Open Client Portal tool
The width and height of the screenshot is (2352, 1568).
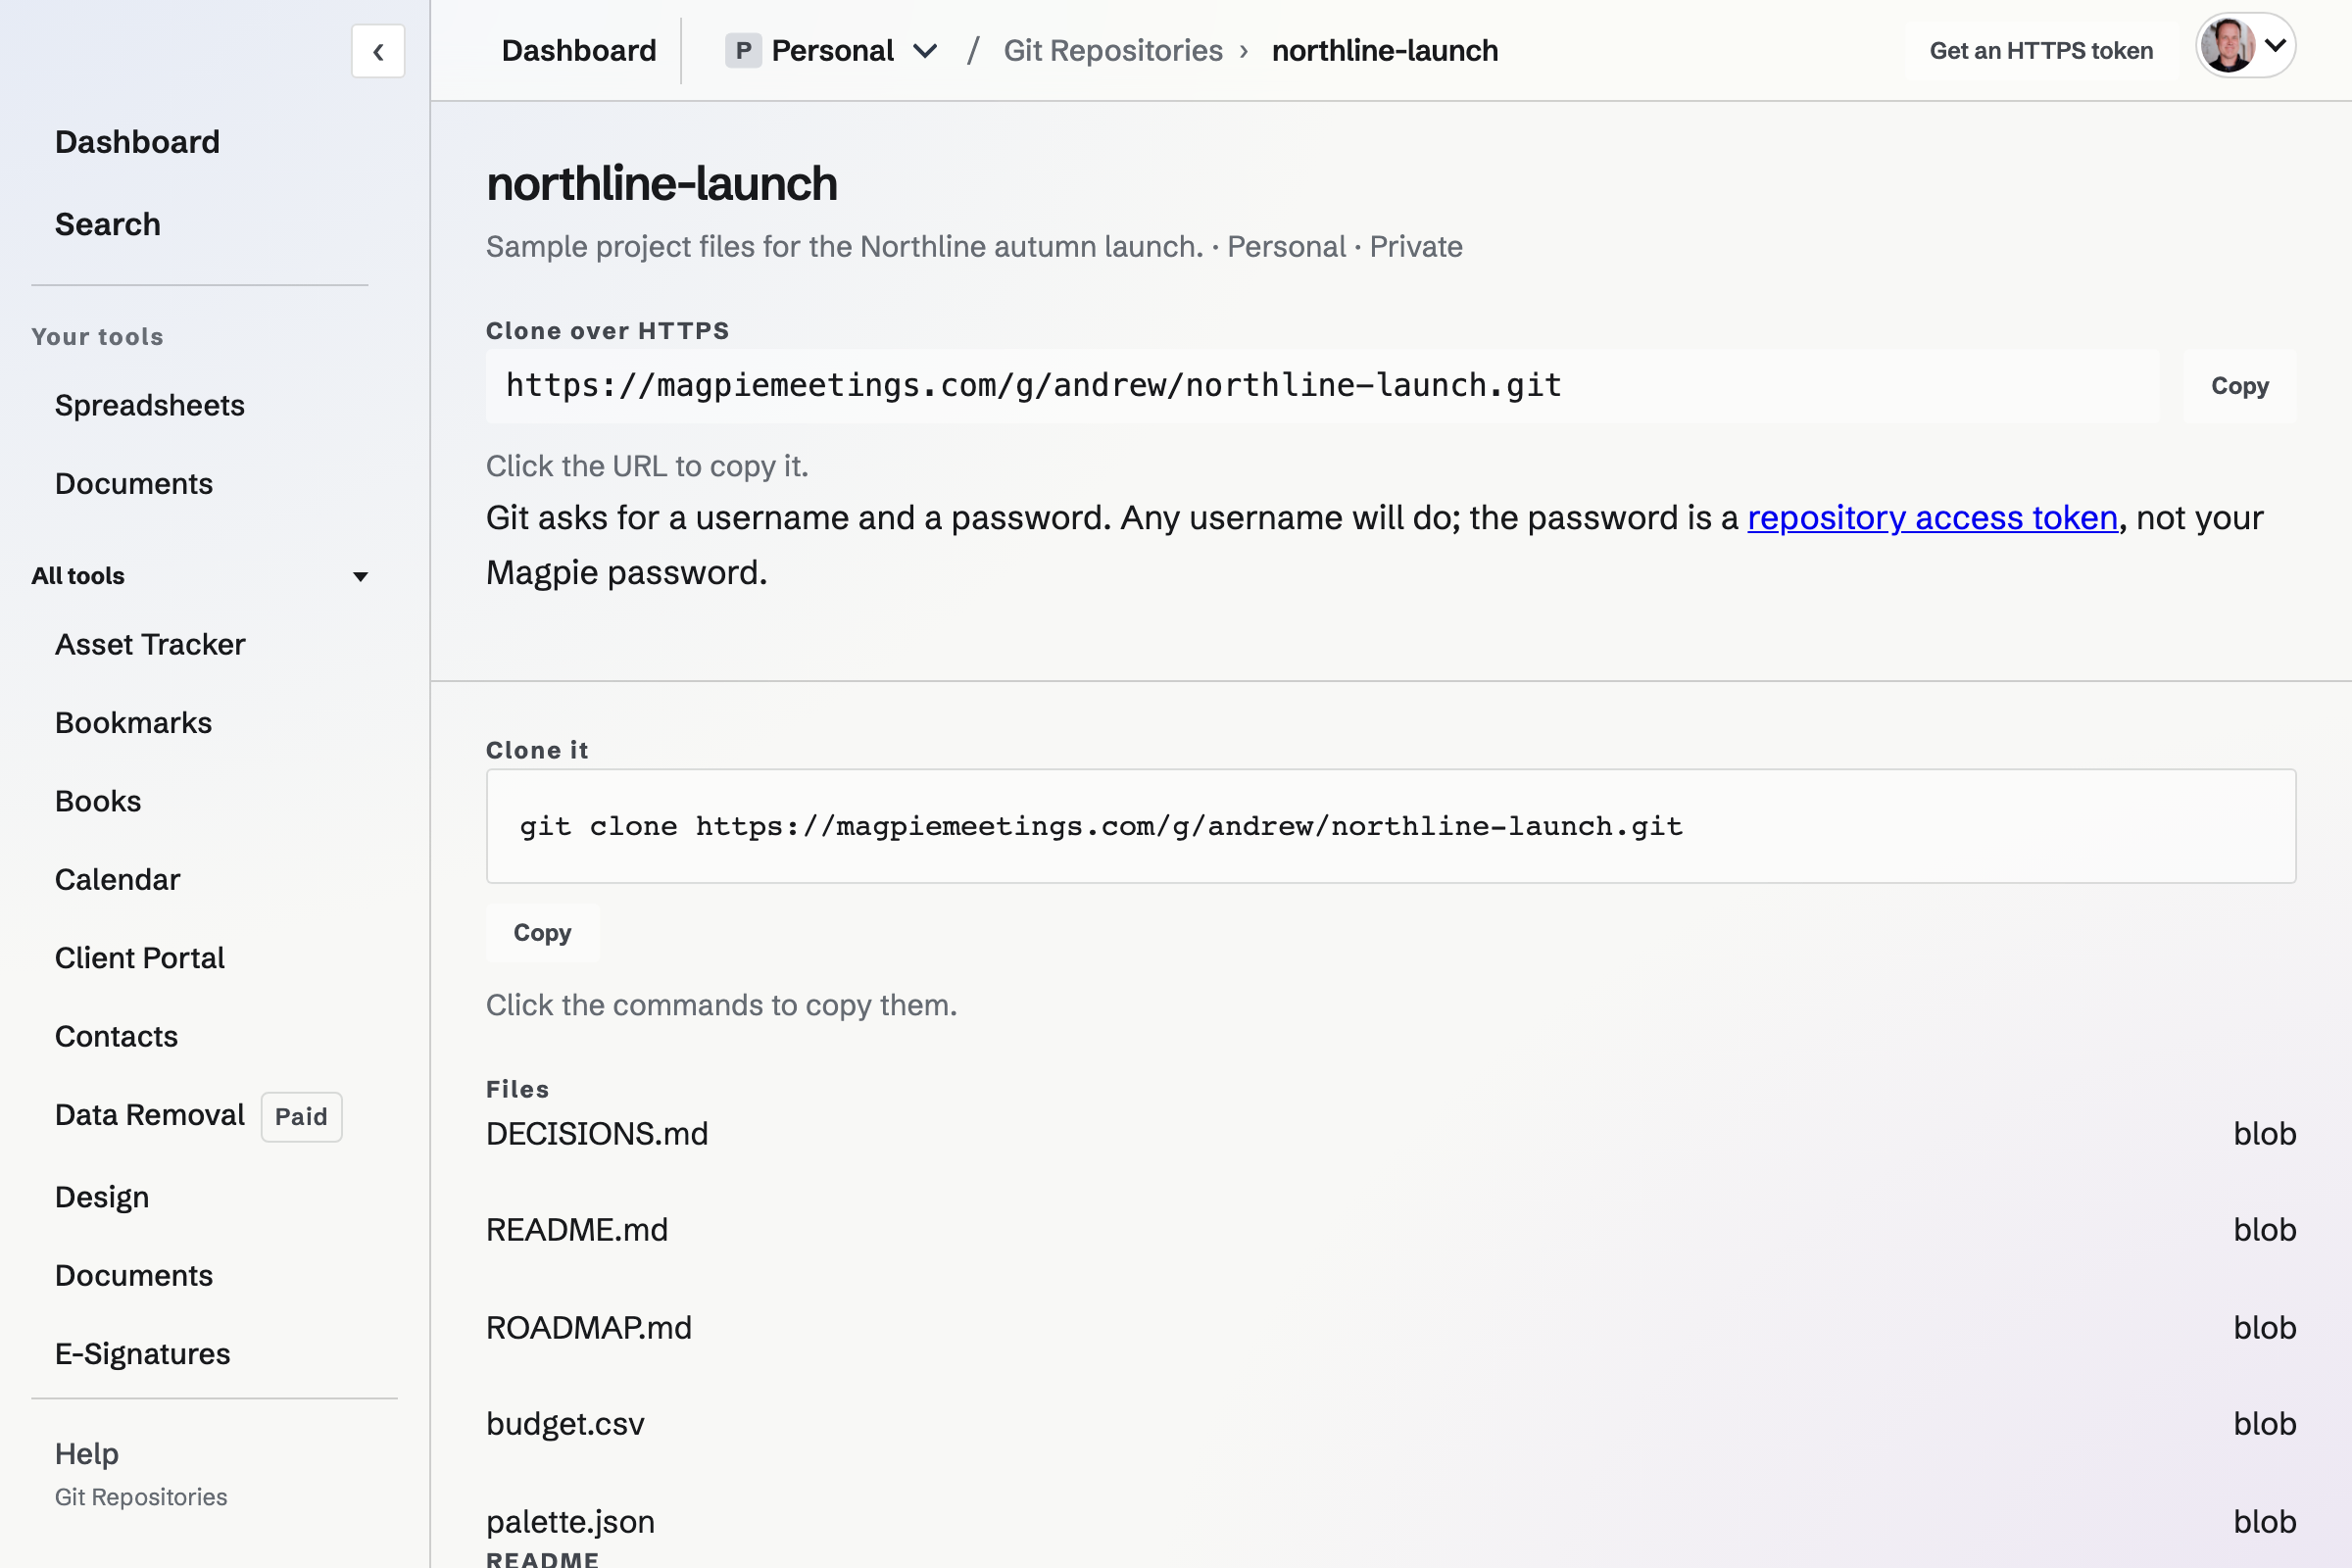140,958
